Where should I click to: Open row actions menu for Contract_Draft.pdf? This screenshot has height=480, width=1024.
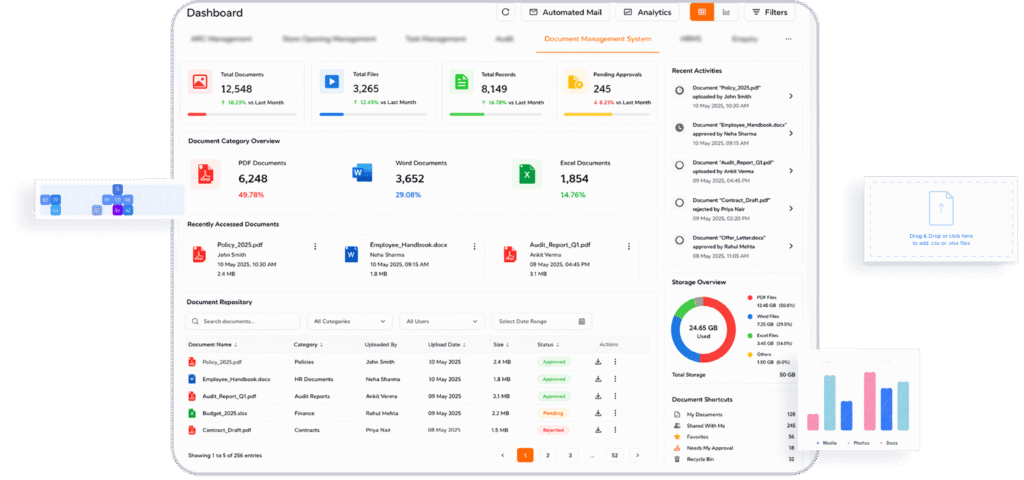[615, 430]
